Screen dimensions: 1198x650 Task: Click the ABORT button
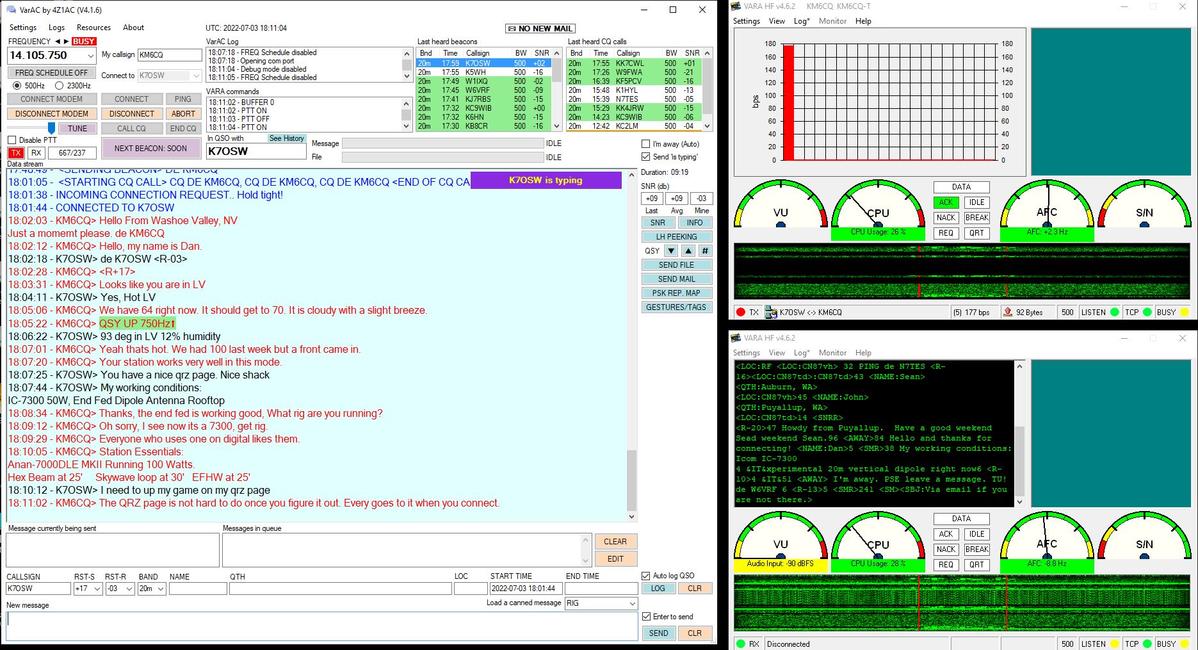click(x=183, y=114)
